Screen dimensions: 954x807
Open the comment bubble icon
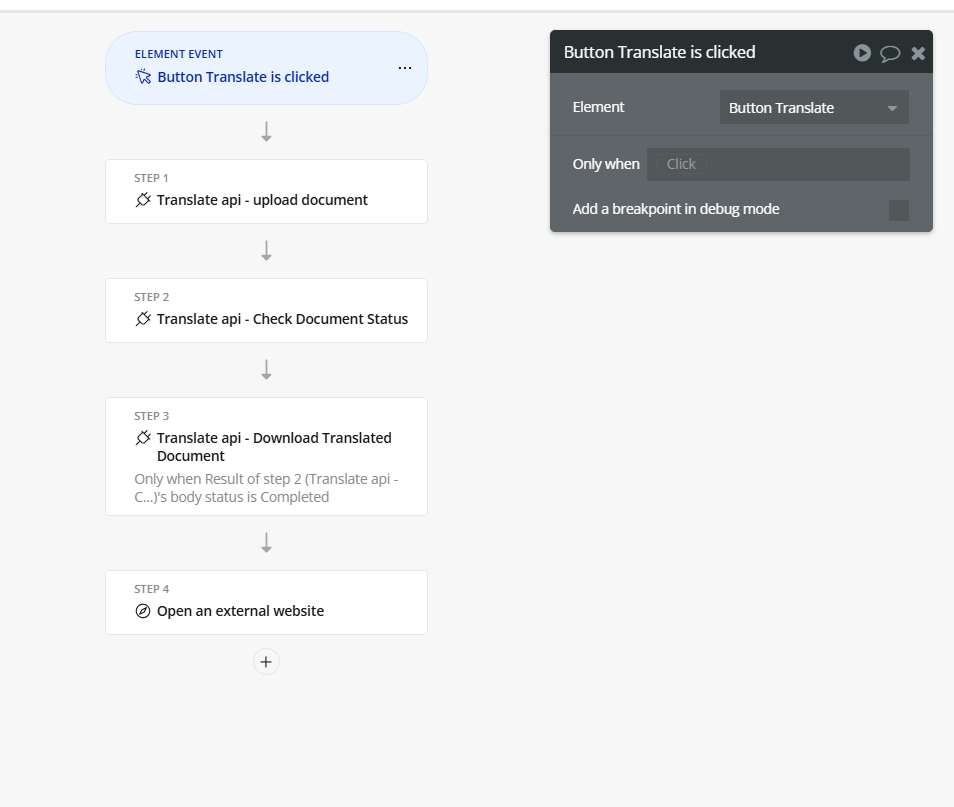[890, 54]
